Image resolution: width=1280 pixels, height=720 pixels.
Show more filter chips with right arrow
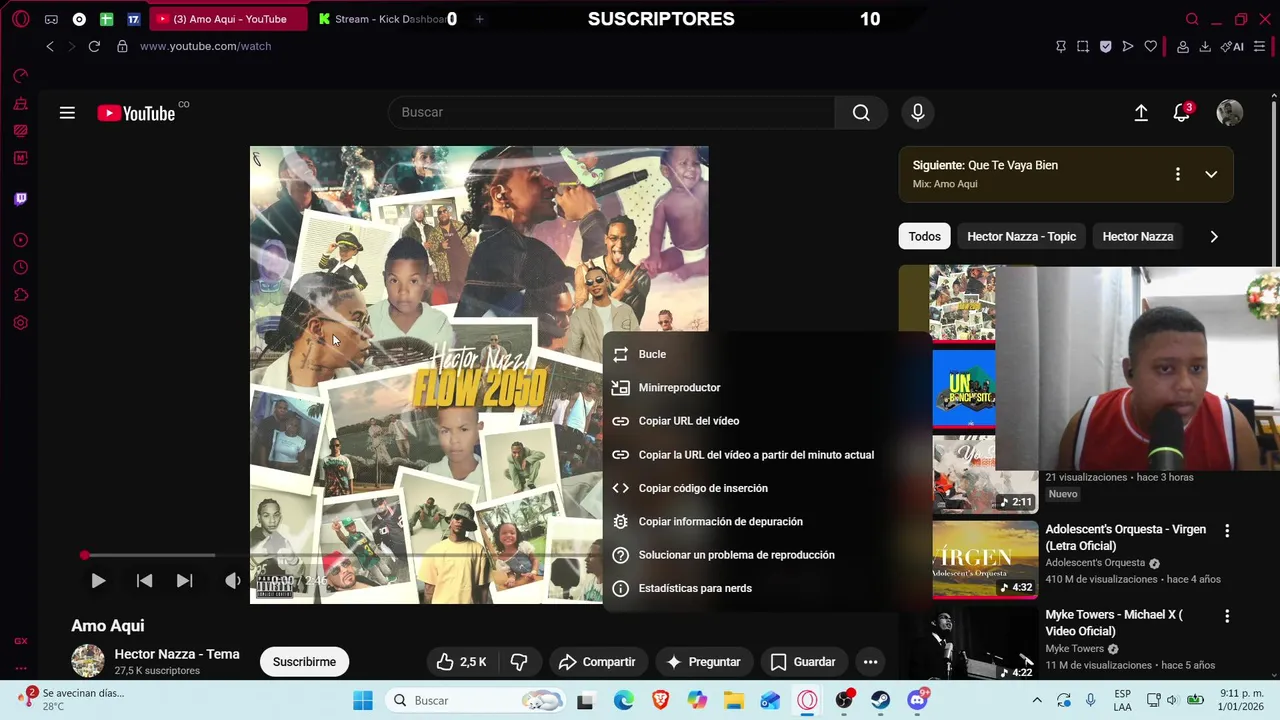coord(1214,236)
